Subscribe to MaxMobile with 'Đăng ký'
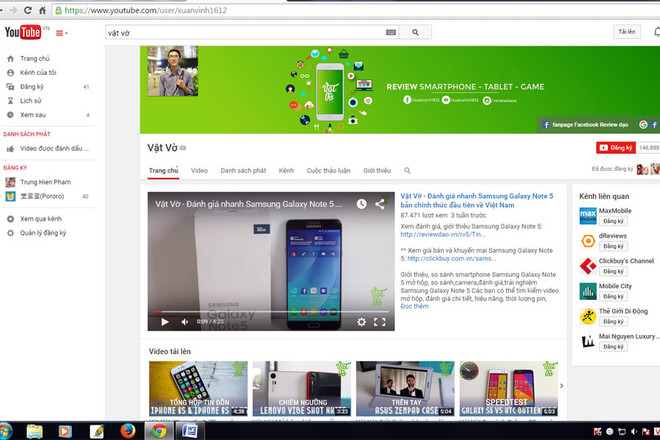This screenshot has height=440, width=660. 613,221
